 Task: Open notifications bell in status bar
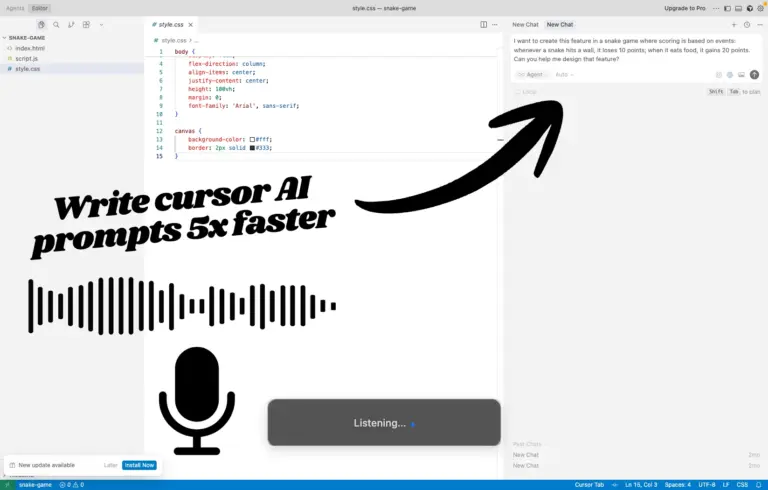tap(759, 485)
